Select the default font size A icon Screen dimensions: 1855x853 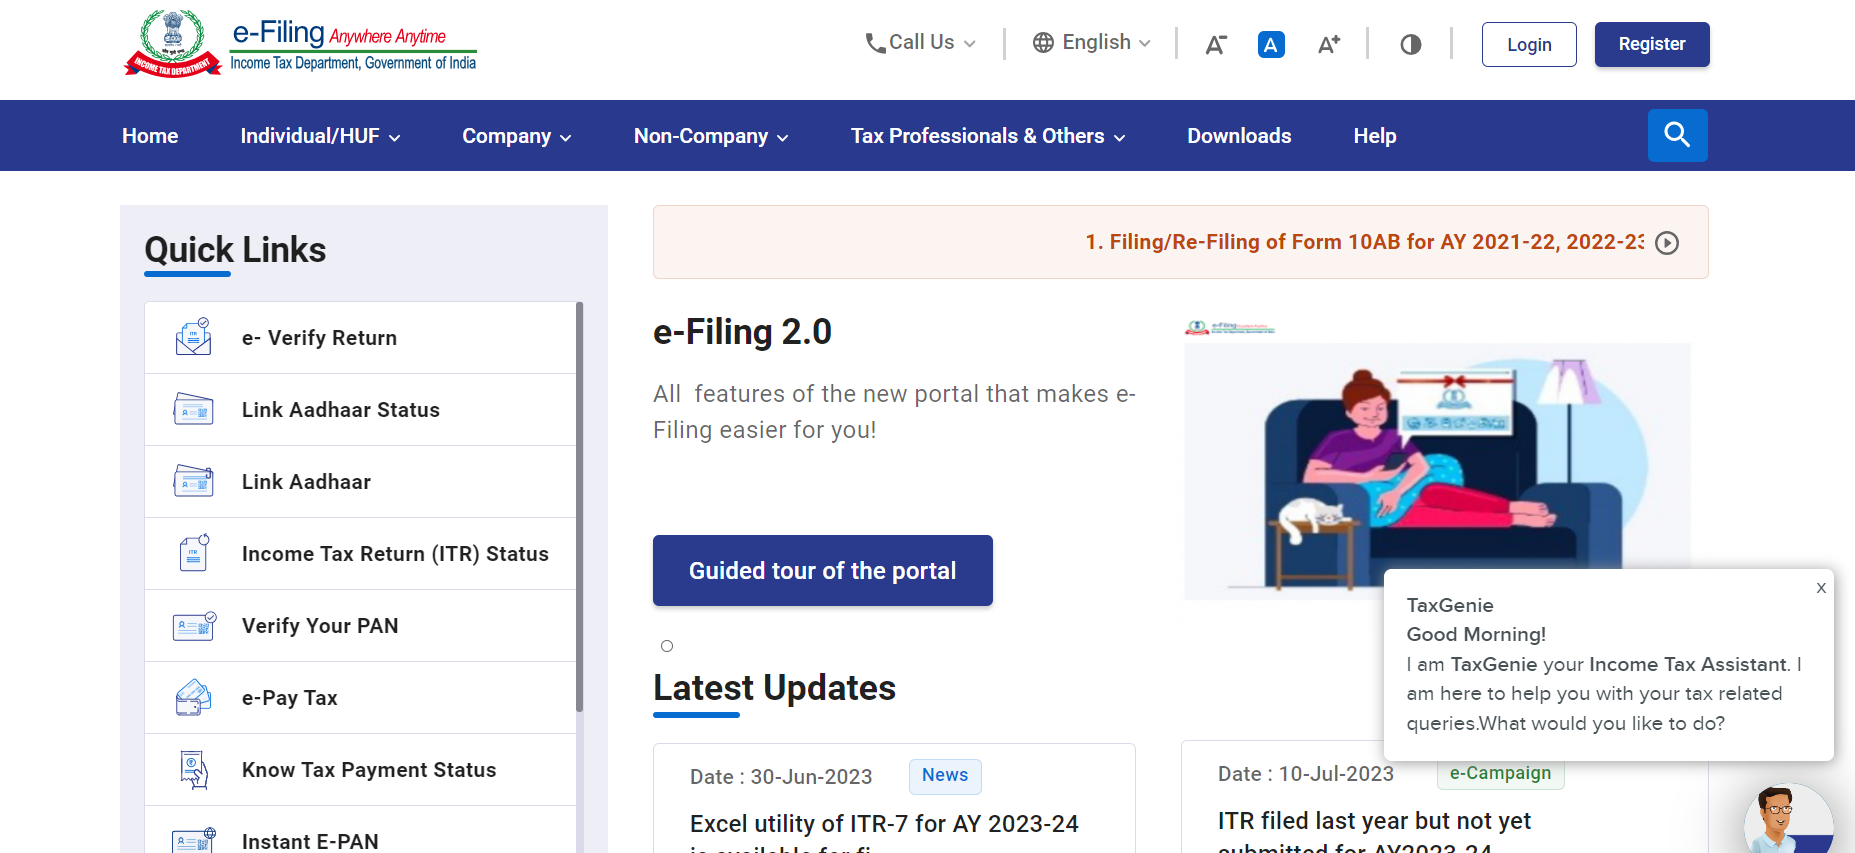point(1271,44)
